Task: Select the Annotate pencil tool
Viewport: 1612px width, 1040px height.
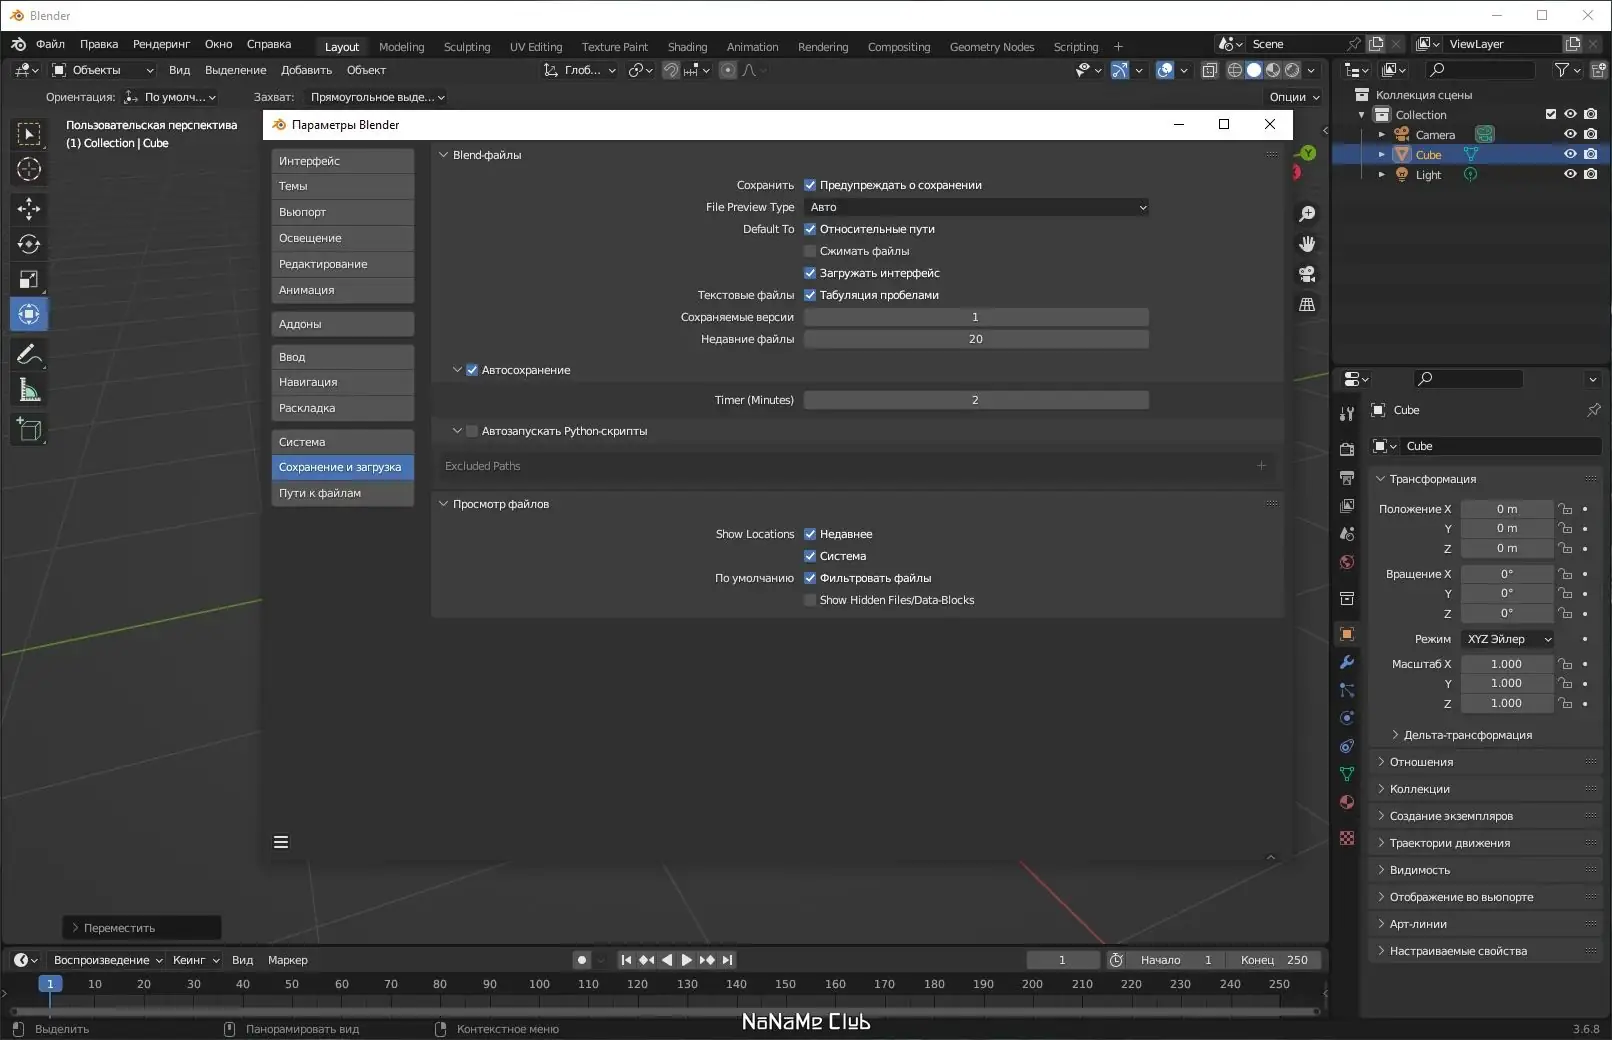Action: [x=29, y=354]
